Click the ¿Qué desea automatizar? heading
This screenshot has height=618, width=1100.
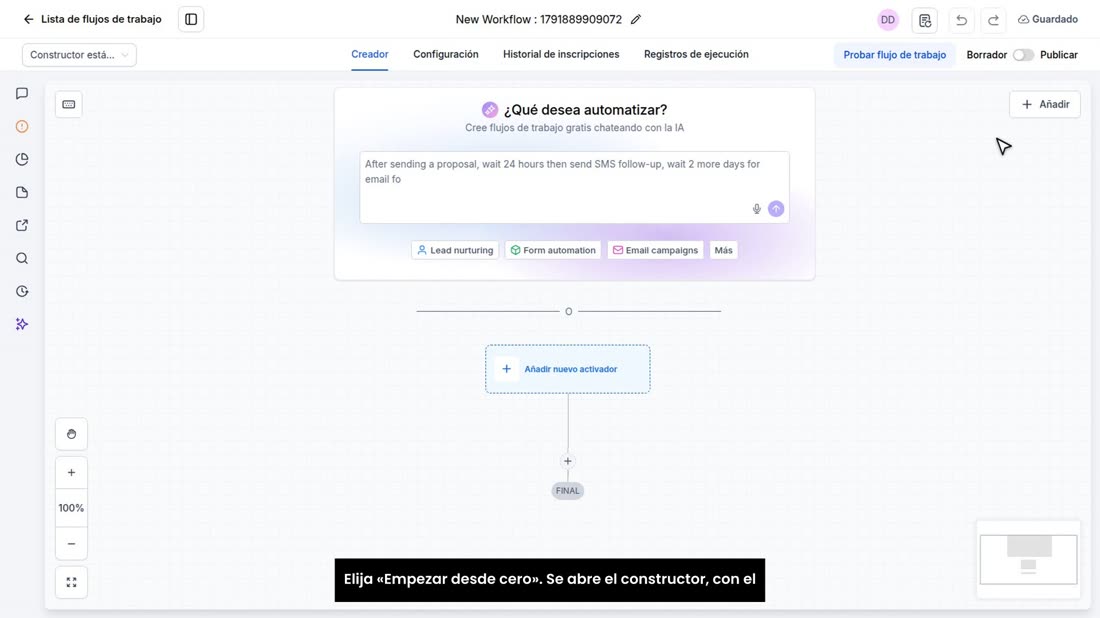click(585, 110)
